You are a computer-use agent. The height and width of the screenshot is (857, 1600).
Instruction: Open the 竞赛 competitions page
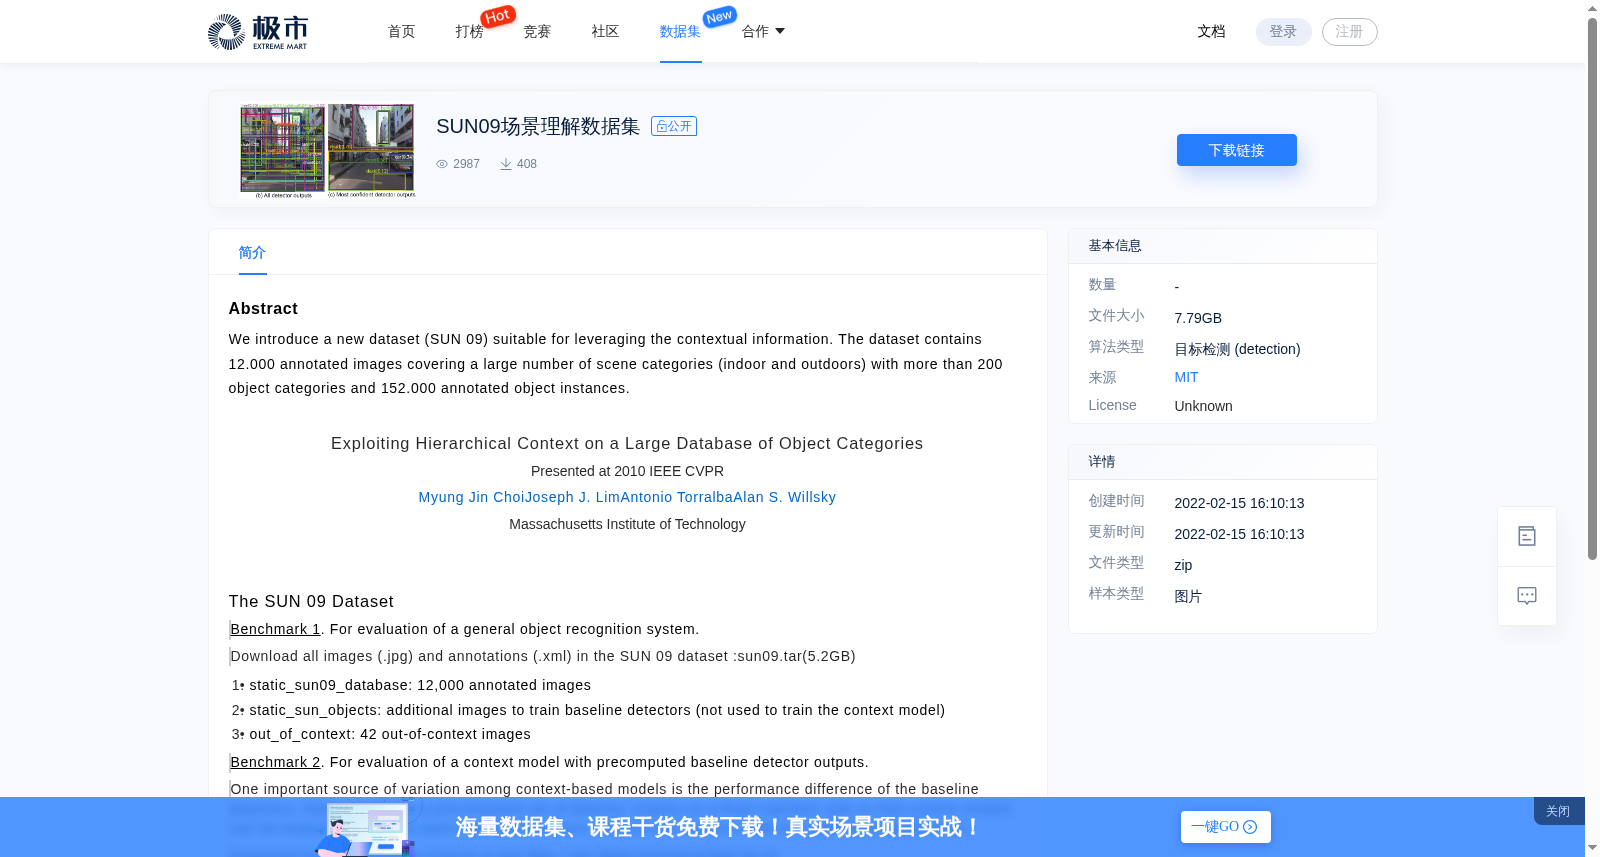point(538,32)
